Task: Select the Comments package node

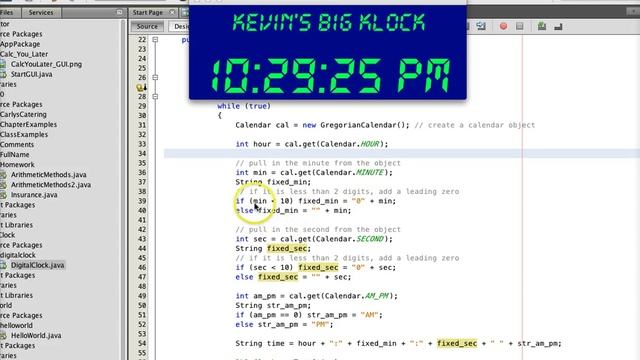Action: (x=17, y=144)
